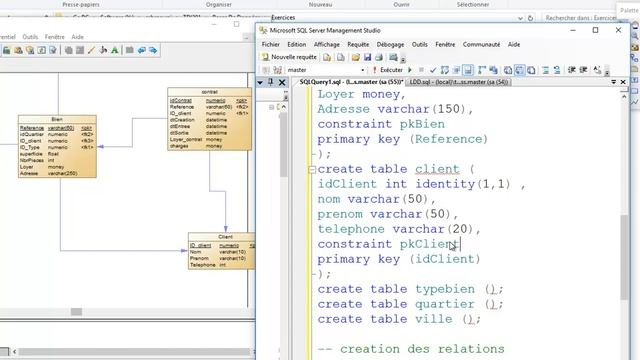The image size is (640, 360).
Task: Click the database engine query icon after Nouvelle requête
Action: 327,58
